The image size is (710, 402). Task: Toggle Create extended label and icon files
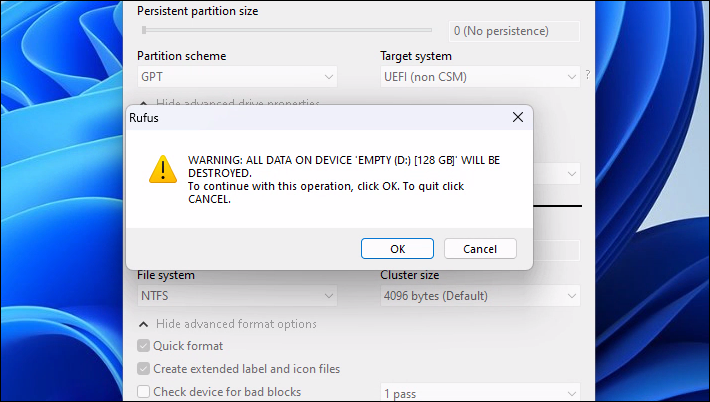(143, 368)
